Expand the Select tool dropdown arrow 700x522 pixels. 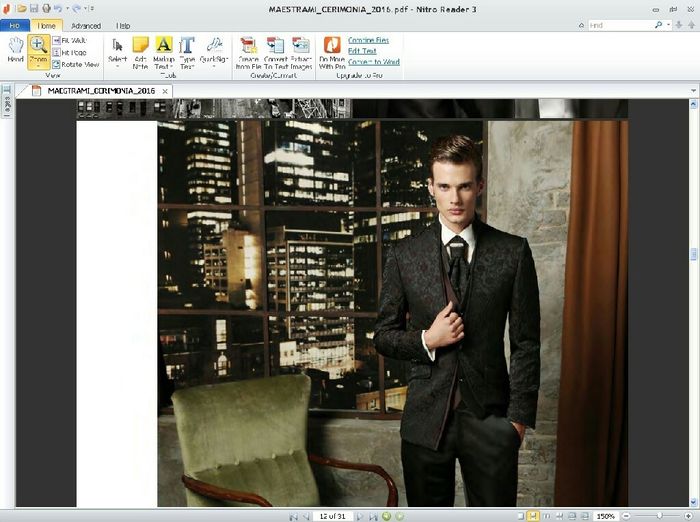click(x=117, y=68)
